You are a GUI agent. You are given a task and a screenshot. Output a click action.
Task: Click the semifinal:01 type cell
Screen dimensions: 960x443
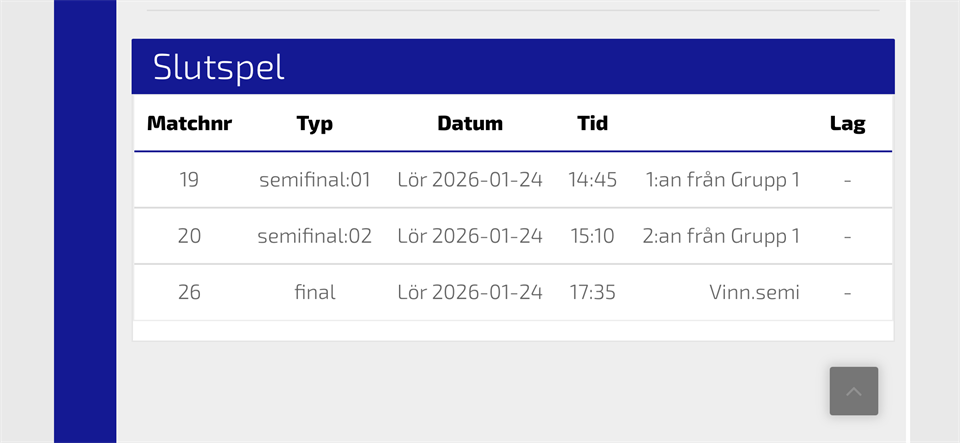point(315,180)
